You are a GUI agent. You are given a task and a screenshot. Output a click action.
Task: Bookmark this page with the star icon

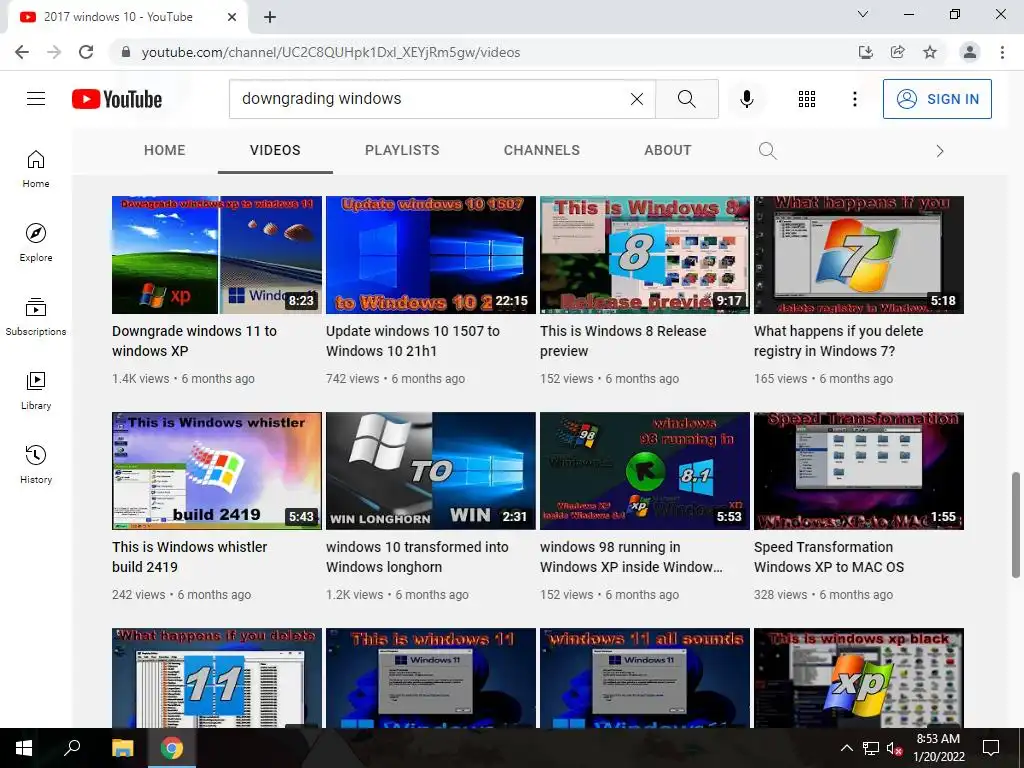click(x=930, y=52)
